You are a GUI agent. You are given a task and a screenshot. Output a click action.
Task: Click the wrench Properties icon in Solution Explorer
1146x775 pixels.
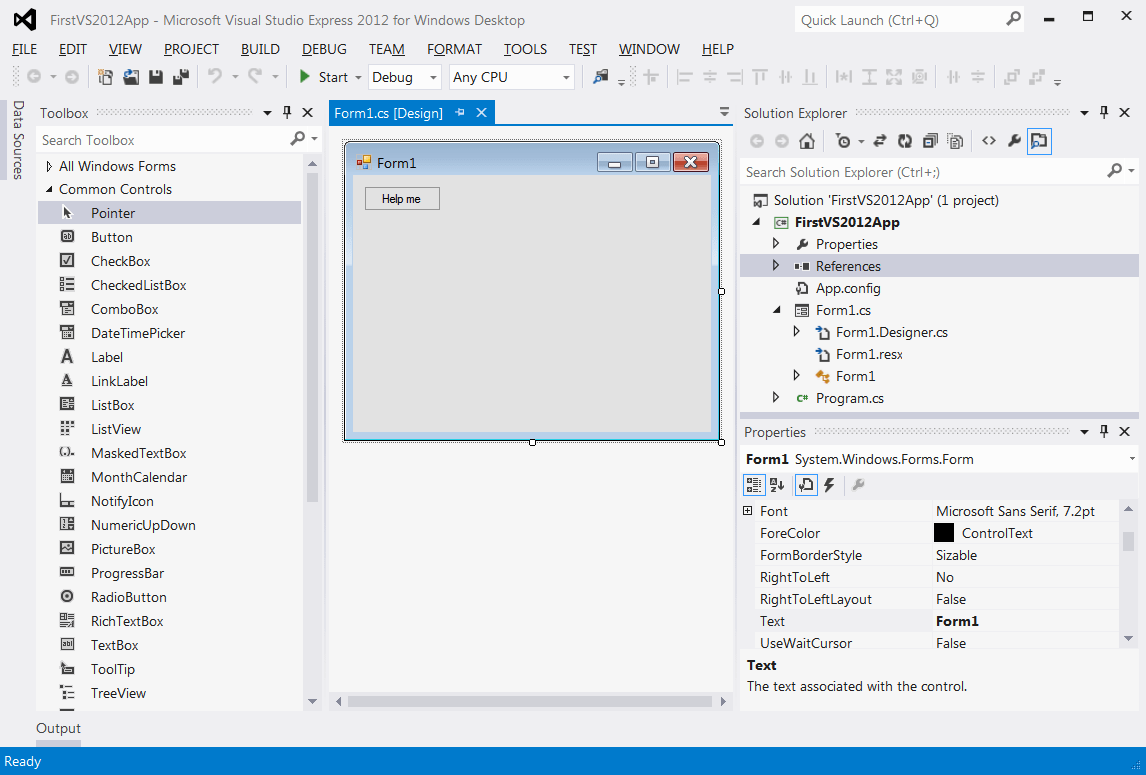pos(1014,141)
